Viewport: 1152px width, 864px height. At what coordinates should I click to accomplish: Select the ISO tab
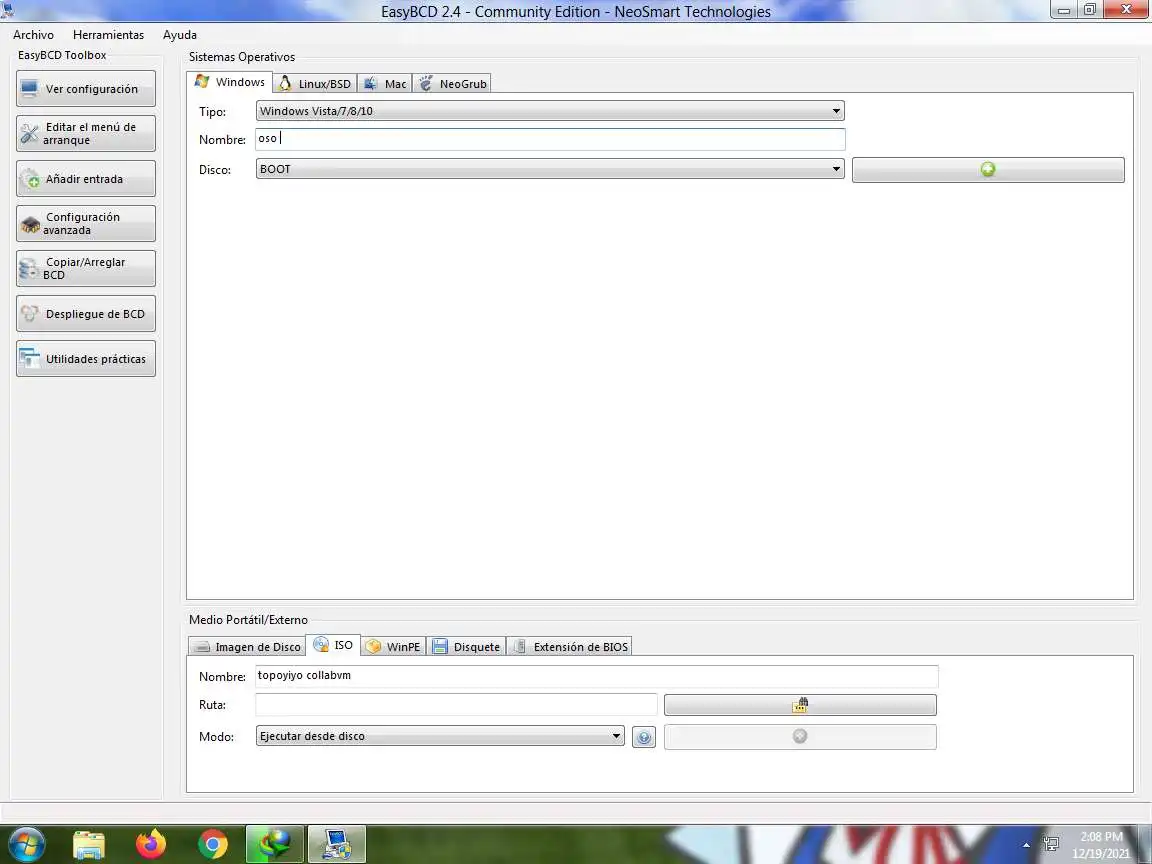pos(333,645)
